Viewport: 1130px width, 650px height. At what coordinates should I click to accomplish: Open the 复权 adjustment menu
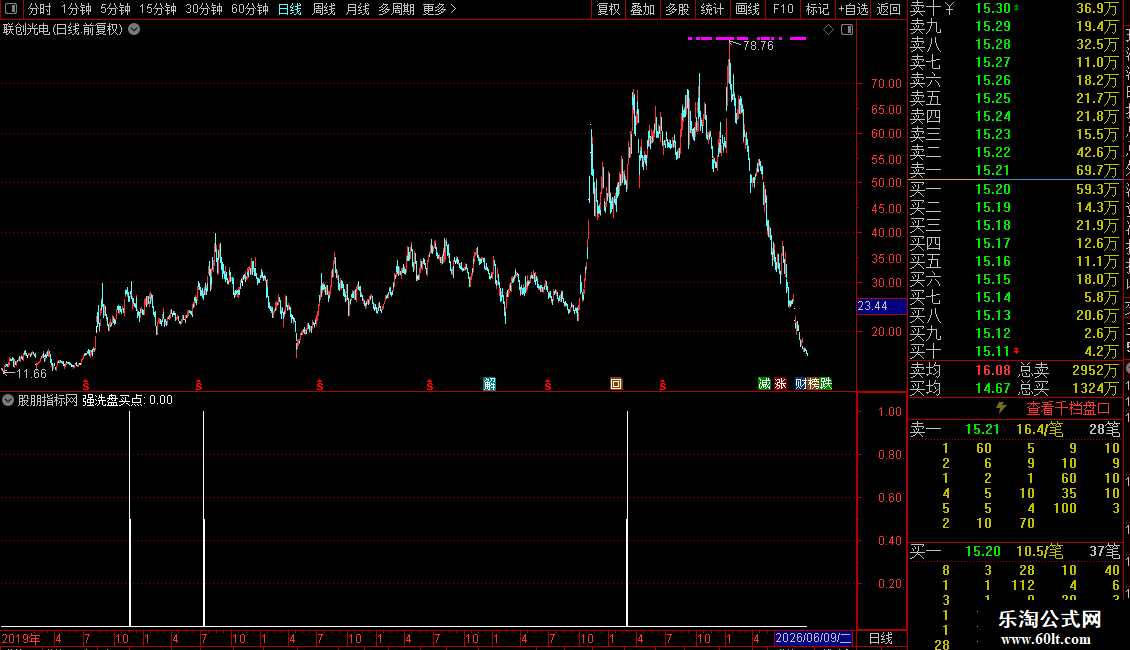[x=608, y=9]
